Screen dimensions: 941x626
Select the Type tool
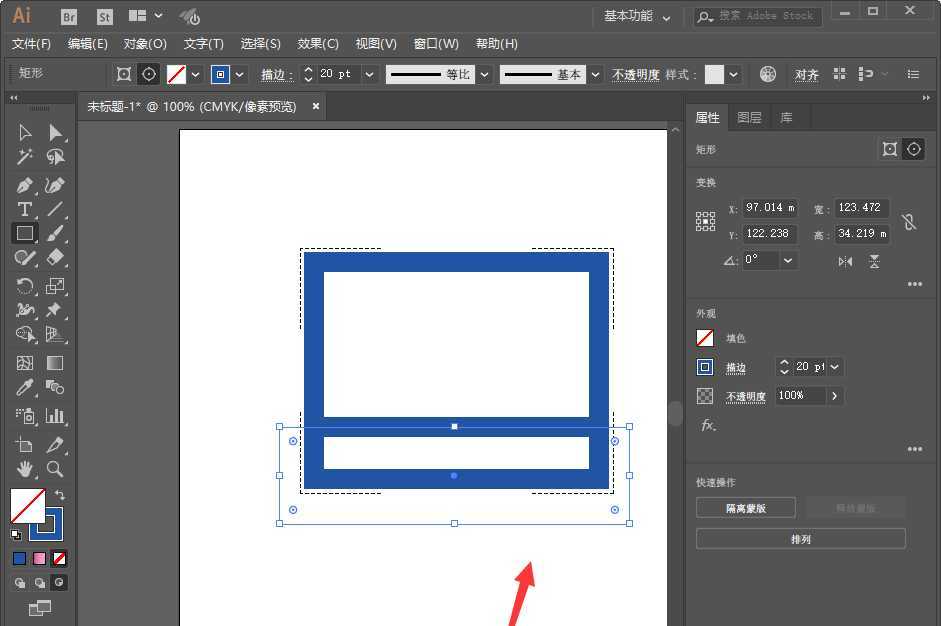25,209
